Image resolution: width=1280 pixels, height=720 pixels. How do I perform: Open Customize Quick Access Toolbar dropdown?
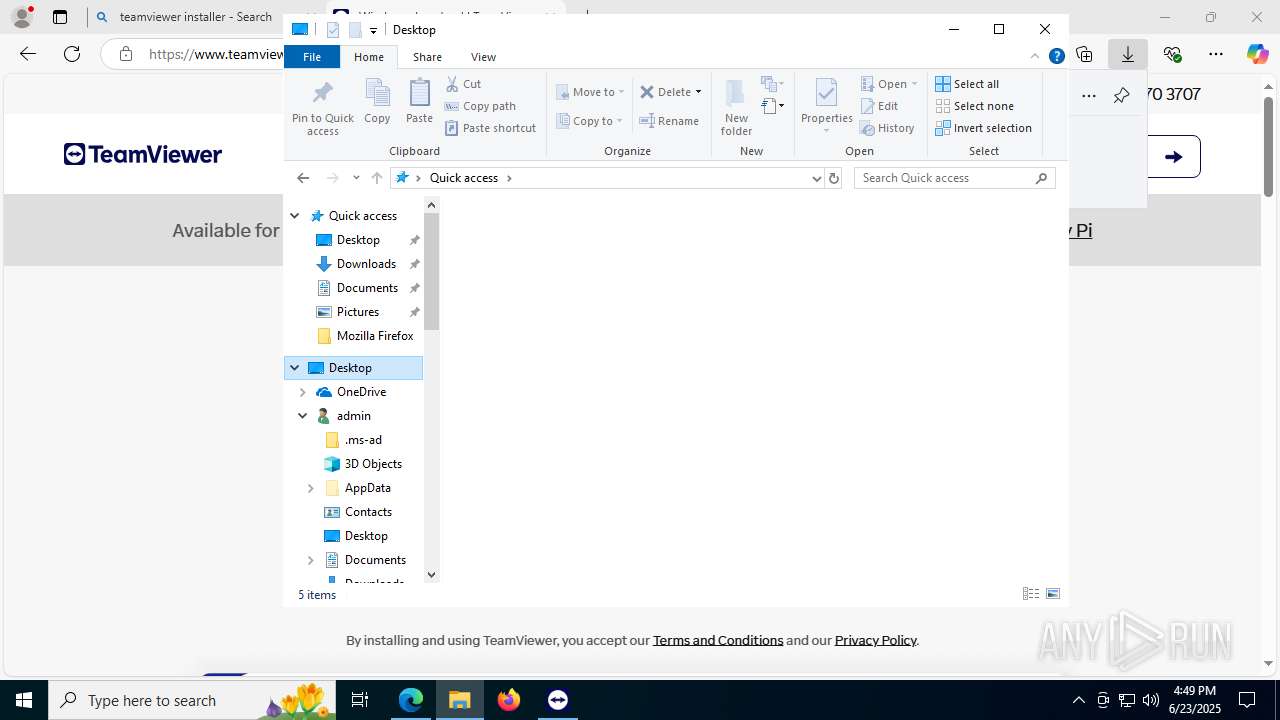[373, 30]
